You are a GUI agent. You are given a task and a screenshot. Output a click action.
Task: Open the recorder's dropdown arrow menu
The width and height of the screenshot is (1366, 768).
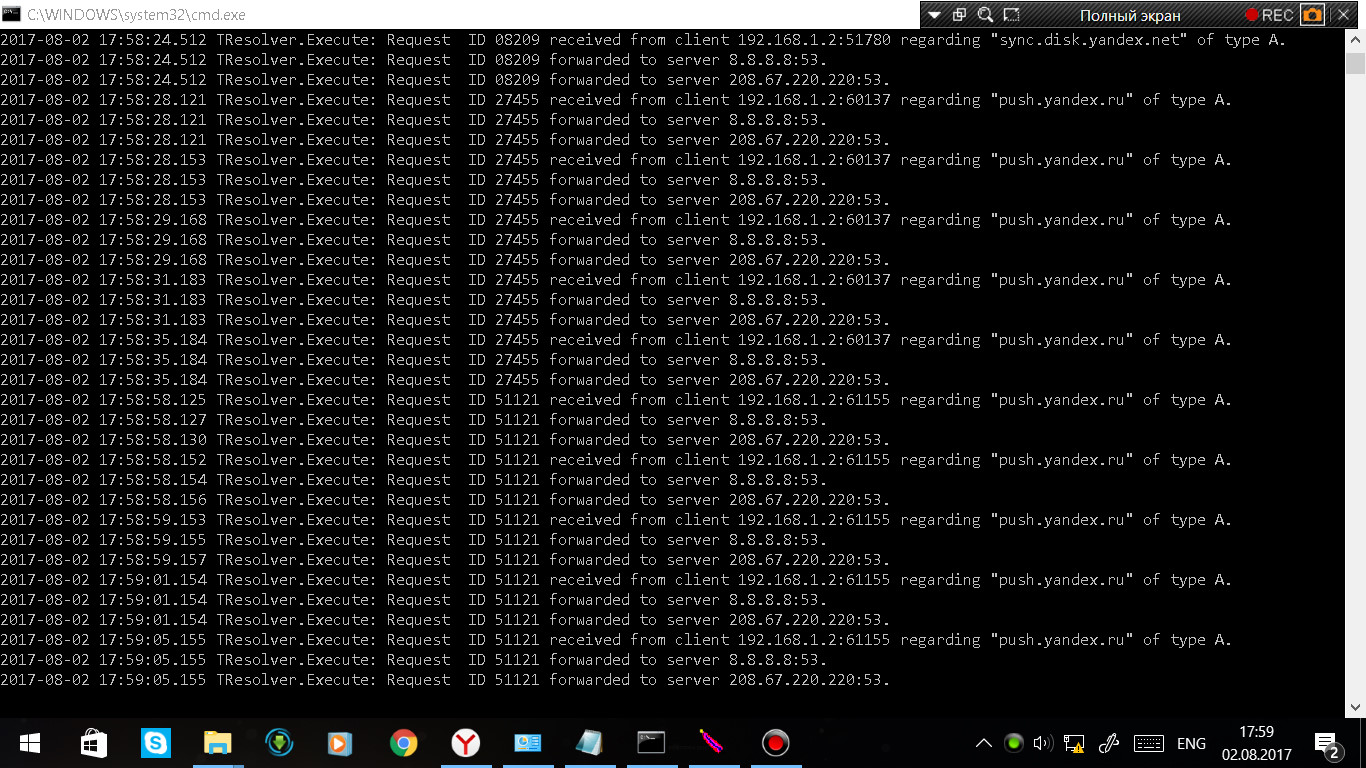pos(934,15)
